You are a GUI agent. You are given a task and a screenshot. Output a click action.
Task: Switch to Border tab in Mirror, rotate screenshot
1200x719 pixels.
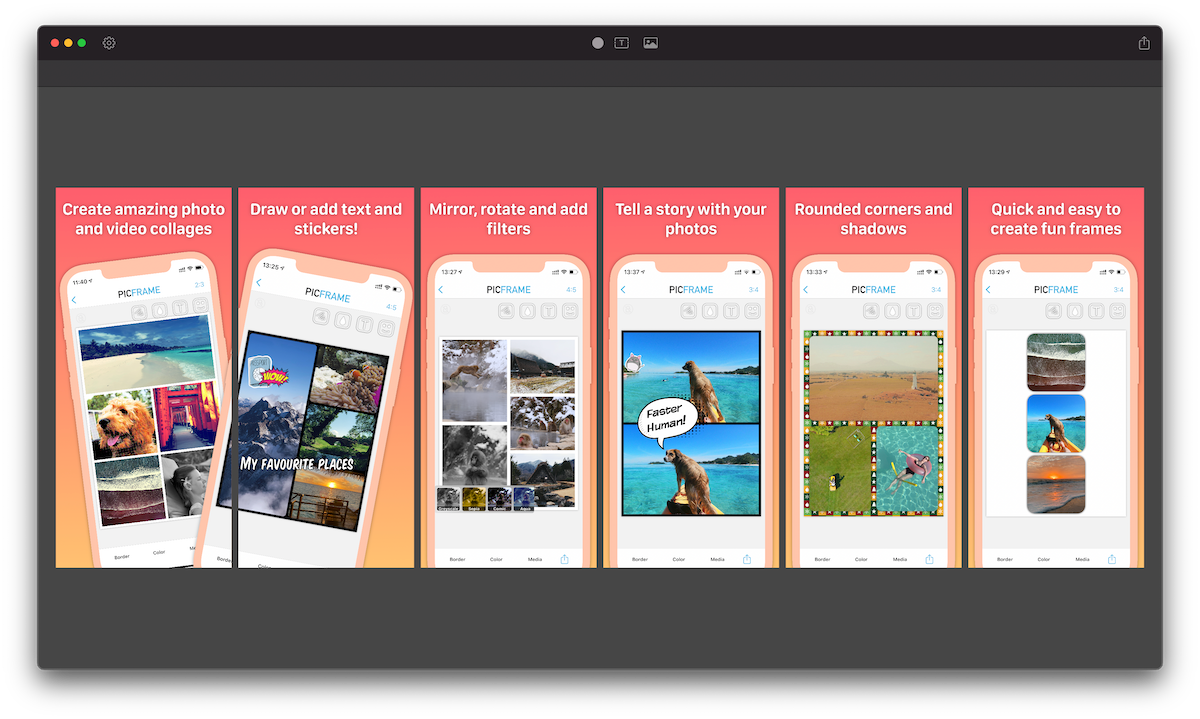(457, 559)
